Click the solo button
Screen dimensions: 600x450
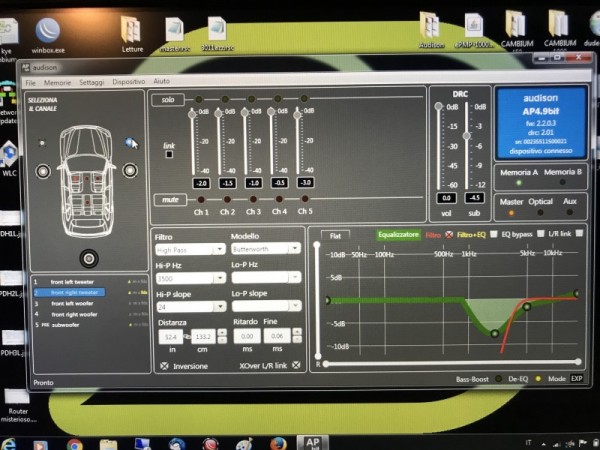(x=168, y=100)
